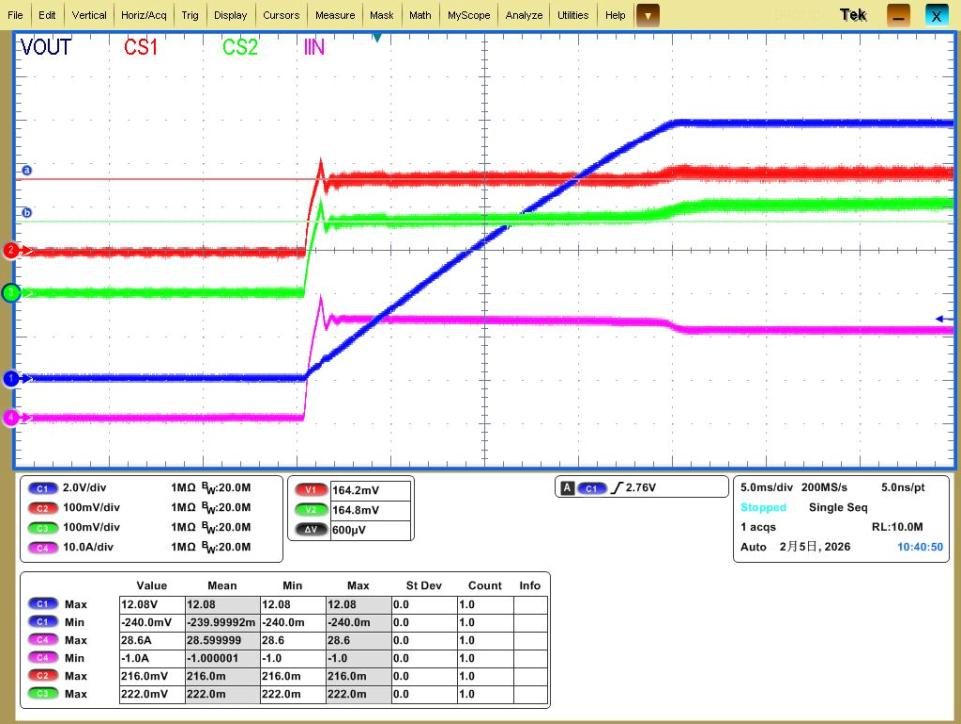Open the MyScope menu
This screenshot has width=961, height=724.
pyautogui.click(x=469, y=15)
